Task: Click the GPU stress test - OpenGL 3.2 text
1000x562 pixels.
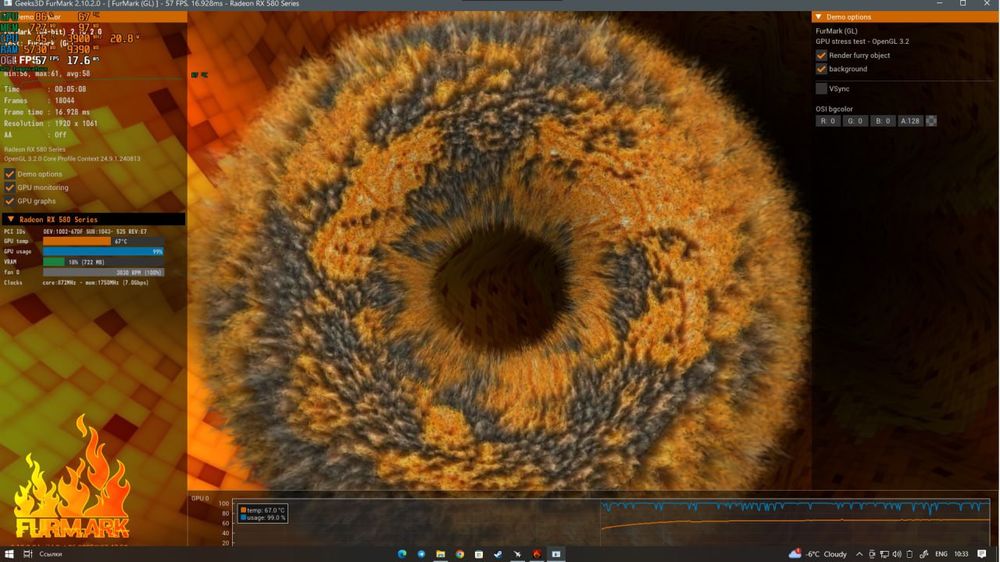Action: 862,41
